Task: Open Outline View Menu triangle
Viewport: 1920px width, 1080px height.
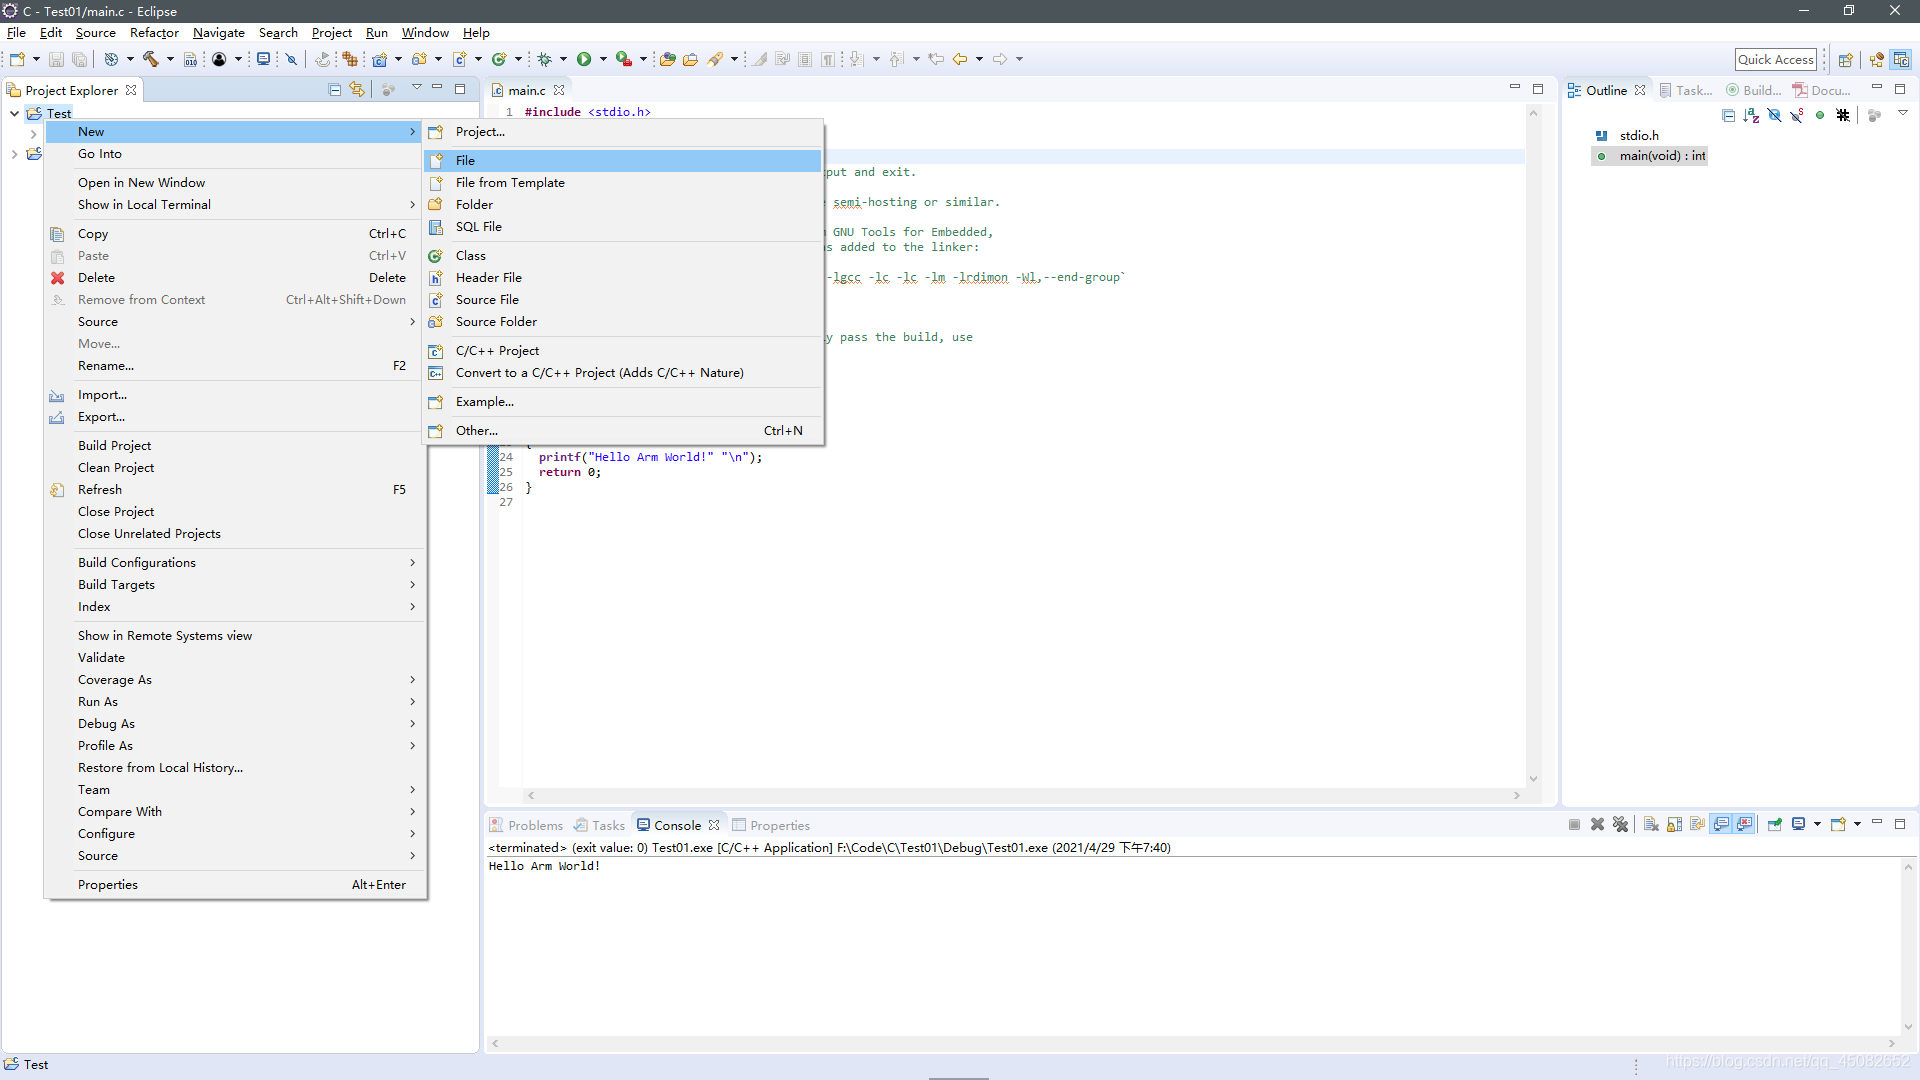Action: [x=1903, y=113]
